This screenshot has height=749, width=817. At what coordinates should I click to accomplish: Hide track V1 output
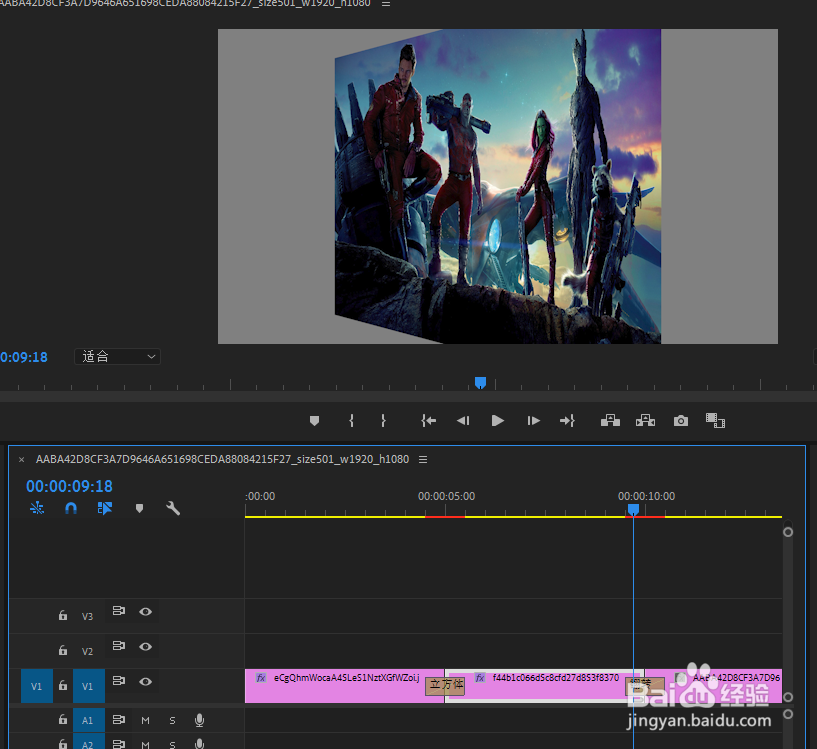point(145,681)
